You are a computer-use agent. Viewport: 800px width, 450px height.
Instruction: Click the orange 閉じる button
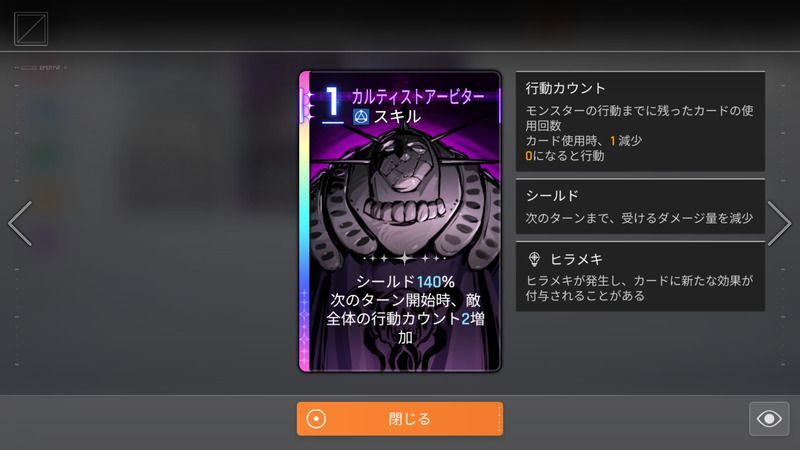[400, 419]
